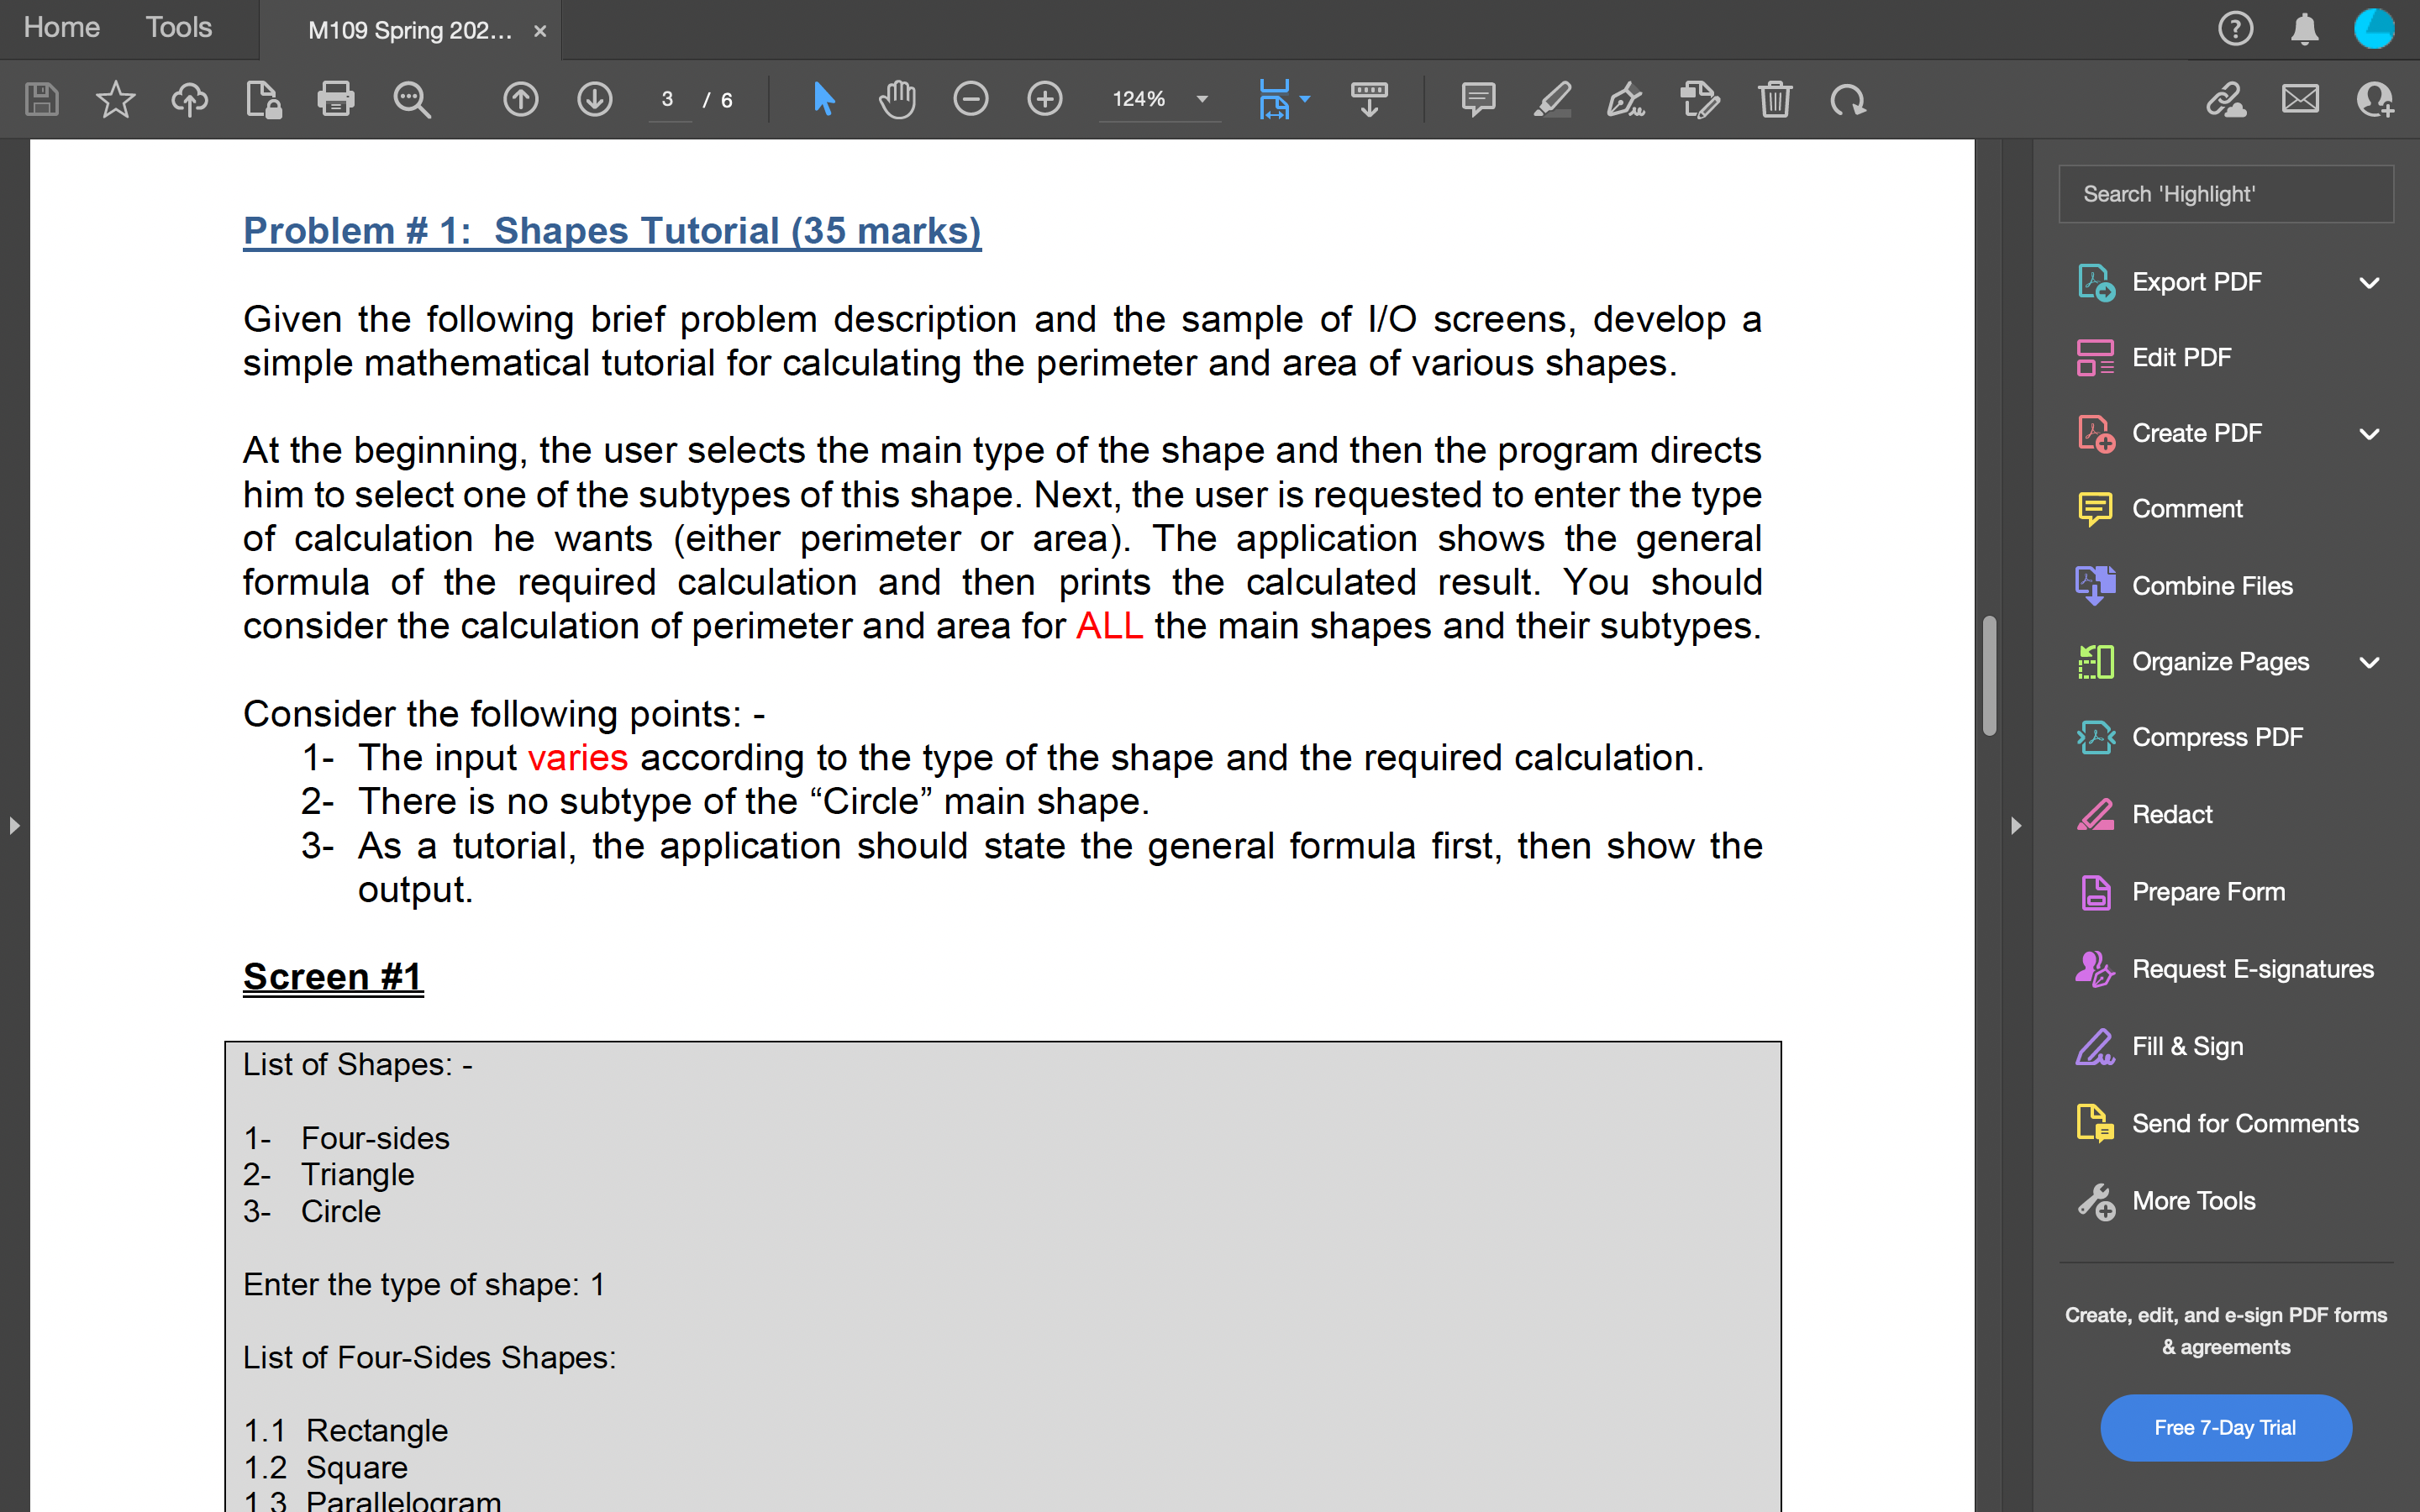Open the Print dialog
Image resolution: width=2420 pixels, height=1512 pixels.
[336, 99]
